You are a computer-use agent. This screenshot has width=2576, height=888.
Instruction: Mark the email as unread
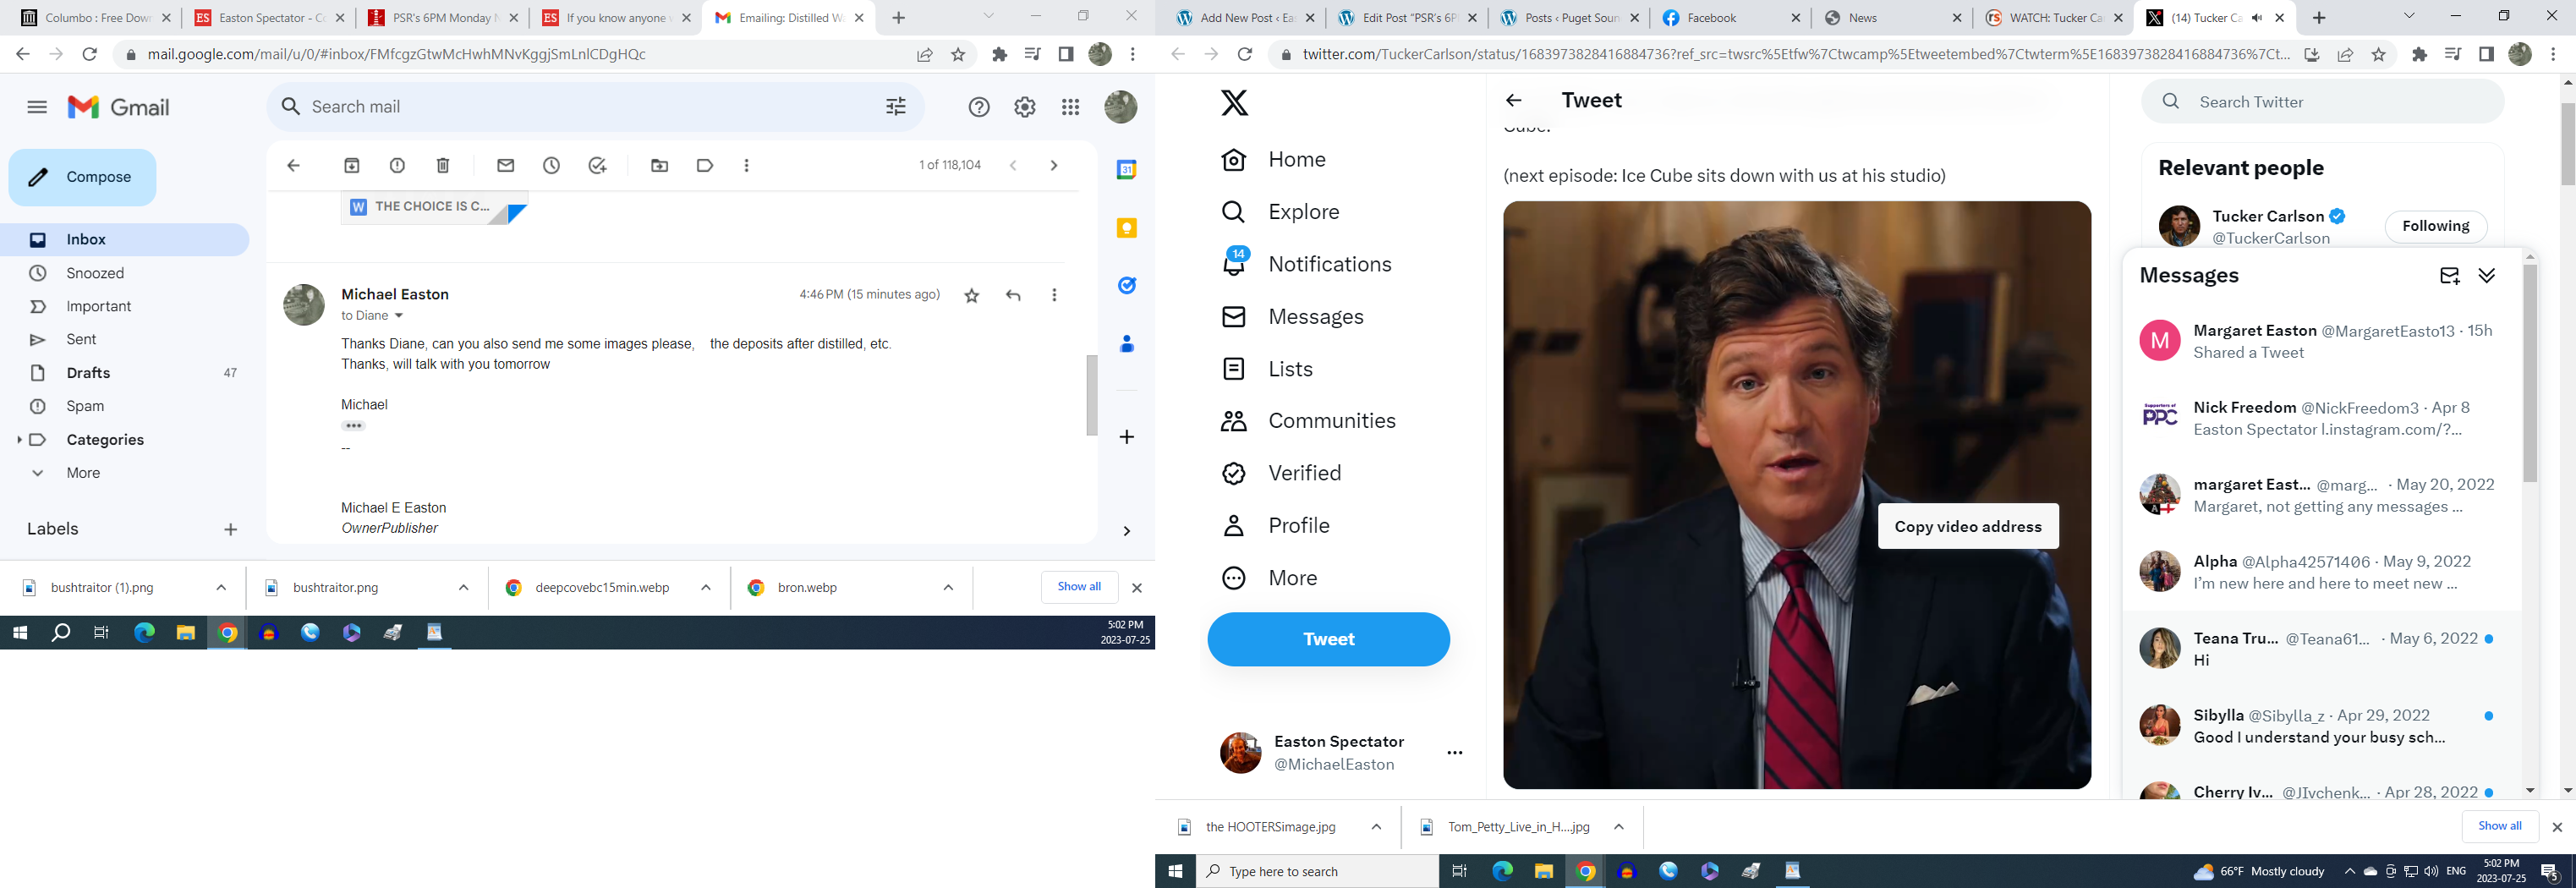(x=505, y=166)
